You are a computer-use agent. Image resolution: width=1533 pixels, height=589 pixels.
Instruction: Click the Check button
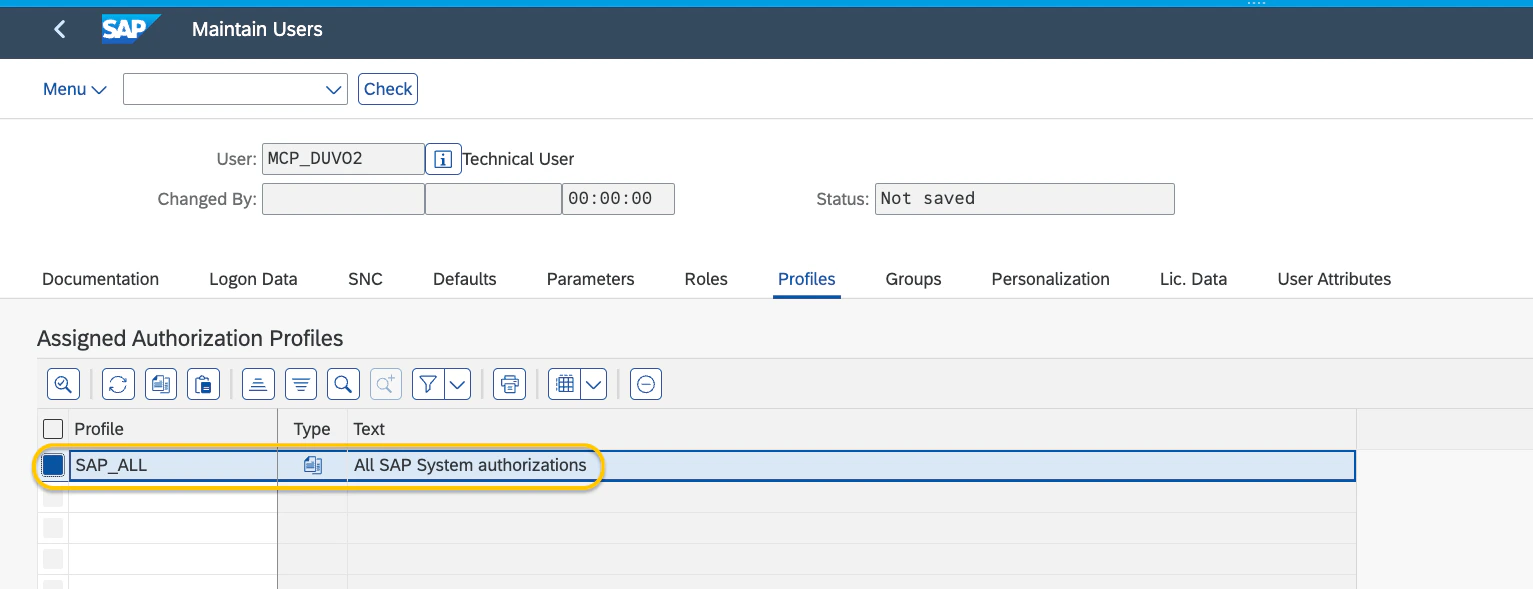pos(388,89)
